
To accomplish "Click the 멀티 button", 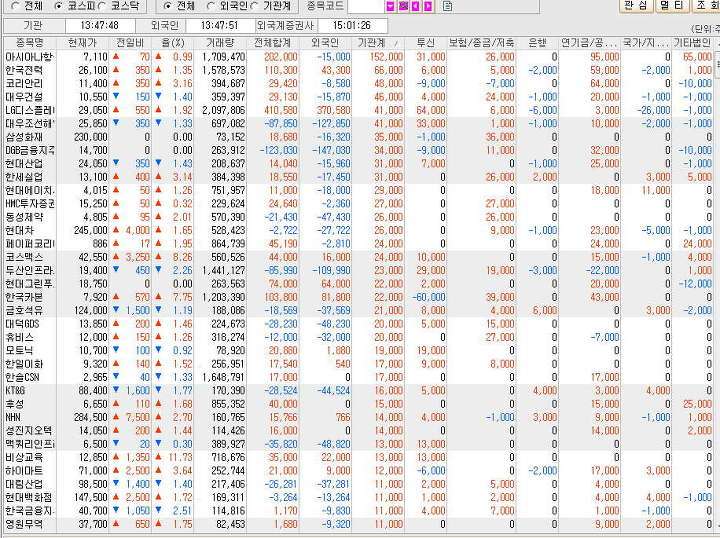I will (x=672, y=6).
